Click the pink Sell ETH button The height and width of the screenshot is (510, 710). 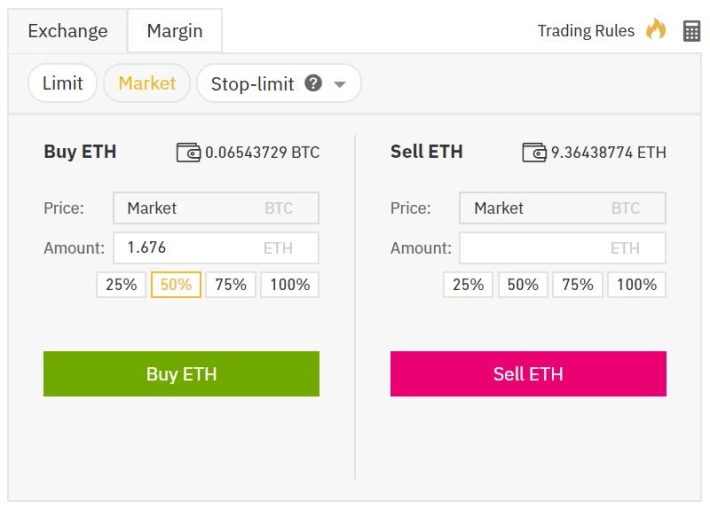528,374
